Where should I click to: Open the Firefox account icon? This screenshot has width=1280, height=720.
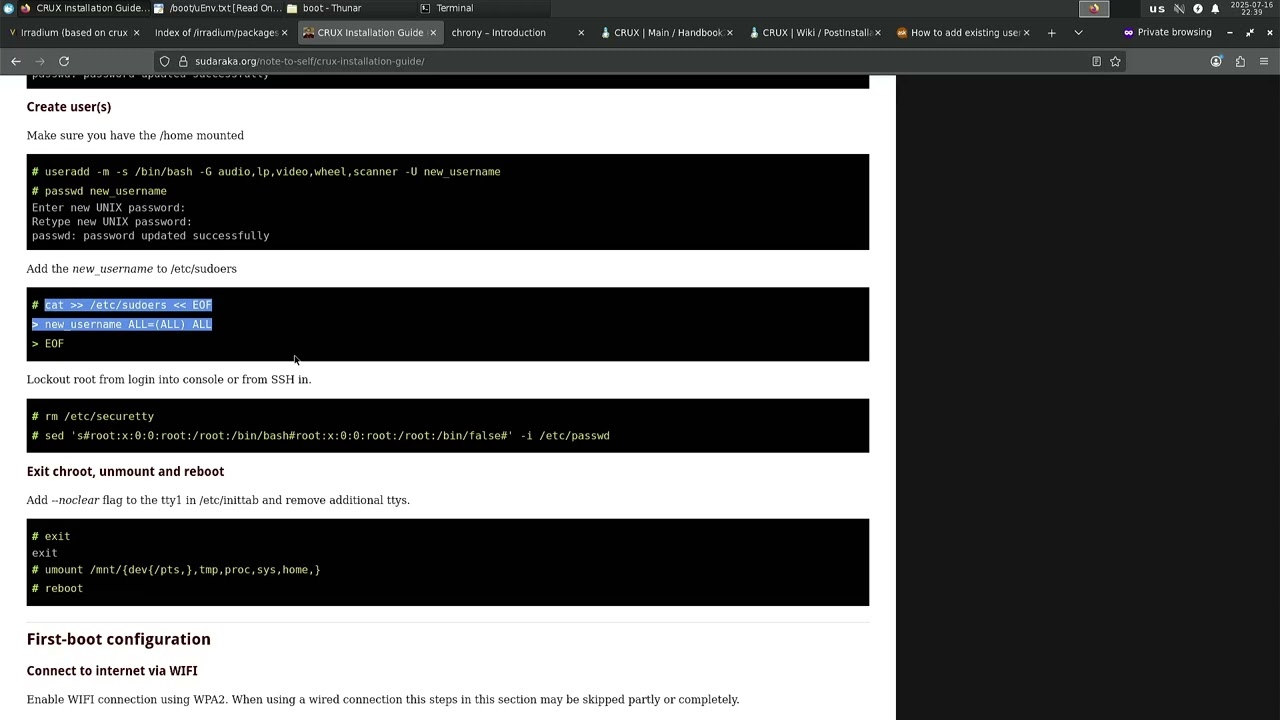pos(1216,61)
